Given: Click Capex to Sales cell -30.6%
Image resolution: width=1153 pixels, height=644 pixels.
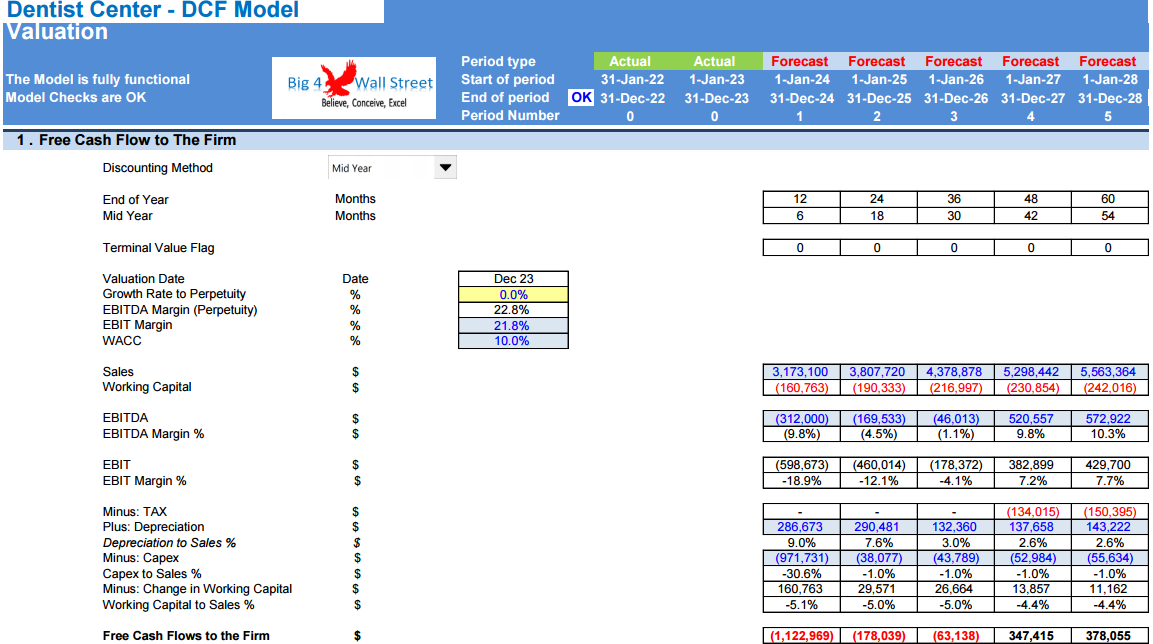Looking at the screenshot, I should pos(801,573).
